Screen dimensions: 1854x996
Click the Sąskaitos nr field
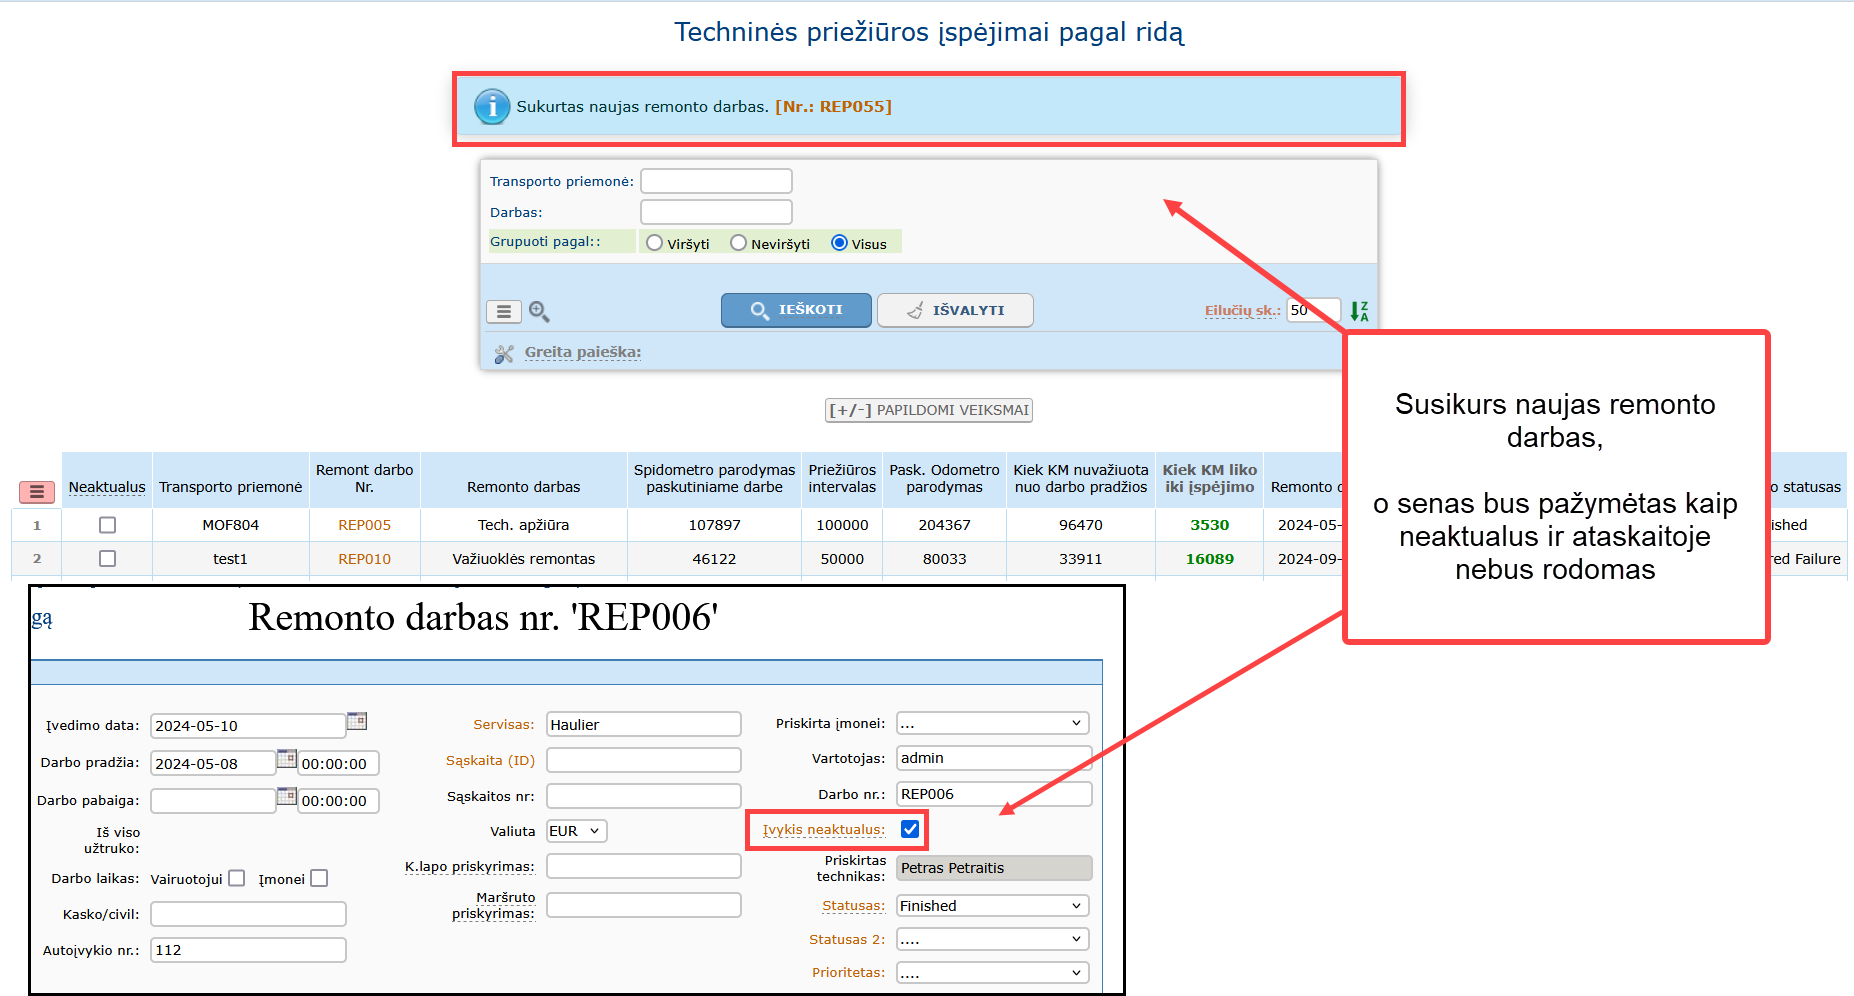(643, 796)
